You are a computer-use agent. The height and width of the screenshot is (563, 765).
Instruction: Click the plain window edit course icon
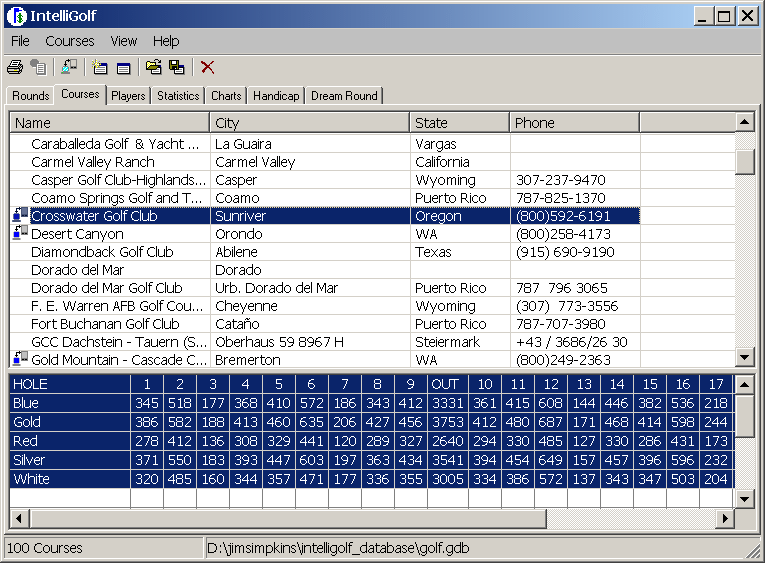click(123, 68)
